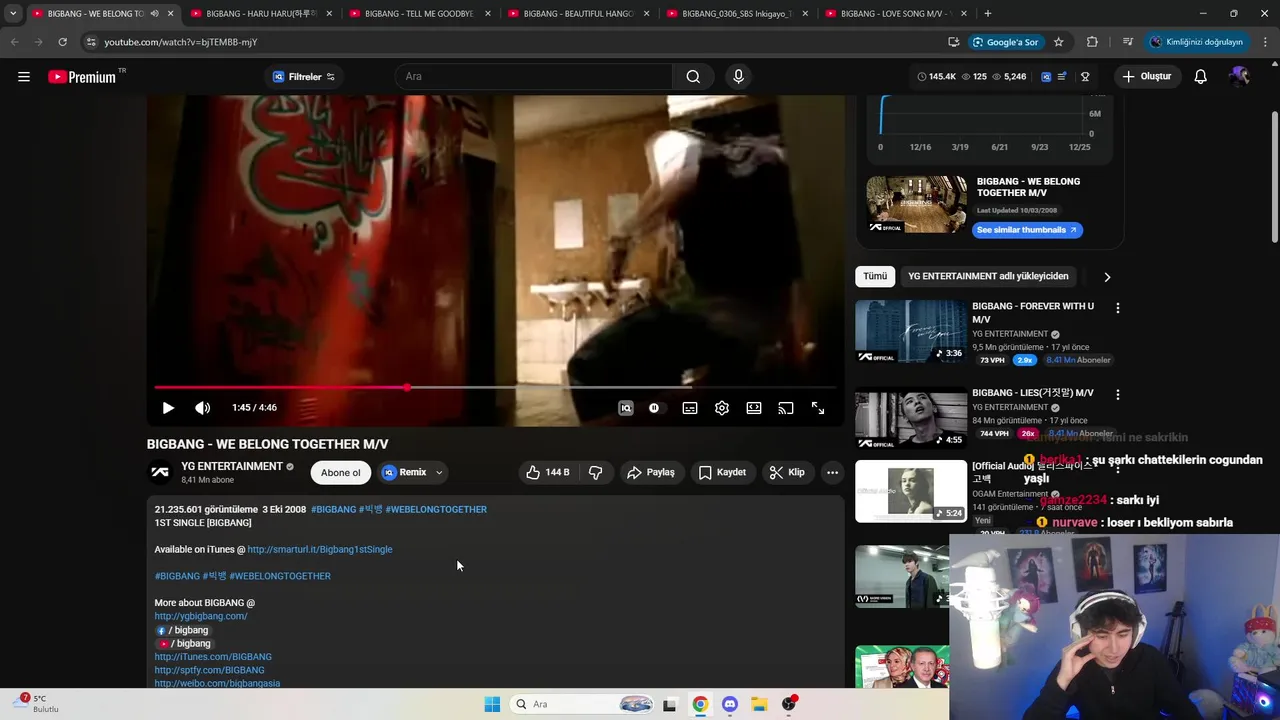The image size is (1280, 720).
Task: Enter fullscreen mode
Action: click(x=818, y=408)
